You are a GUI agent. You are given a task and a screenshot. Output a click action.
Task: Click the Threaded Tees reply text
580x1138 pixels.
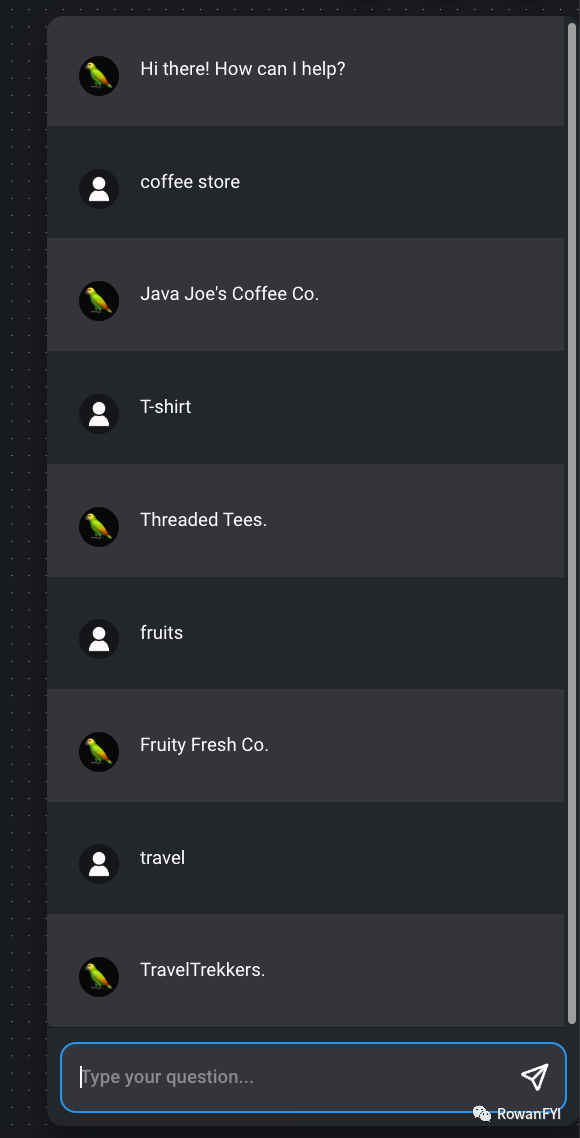(203, 520)
